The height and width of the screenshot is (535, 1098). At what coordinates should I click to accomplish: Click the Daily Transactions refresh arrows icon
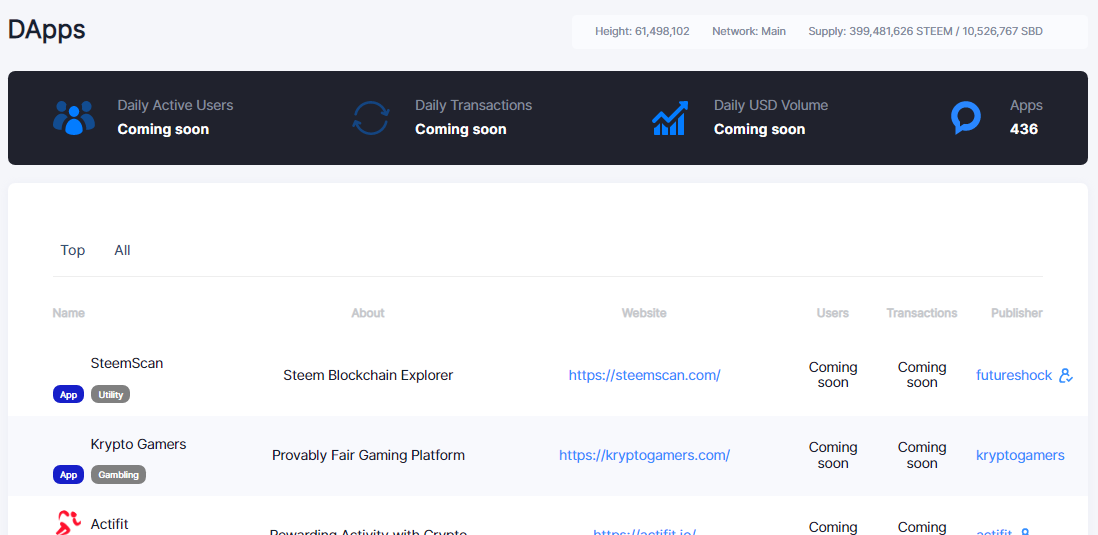tap(370, 118)
